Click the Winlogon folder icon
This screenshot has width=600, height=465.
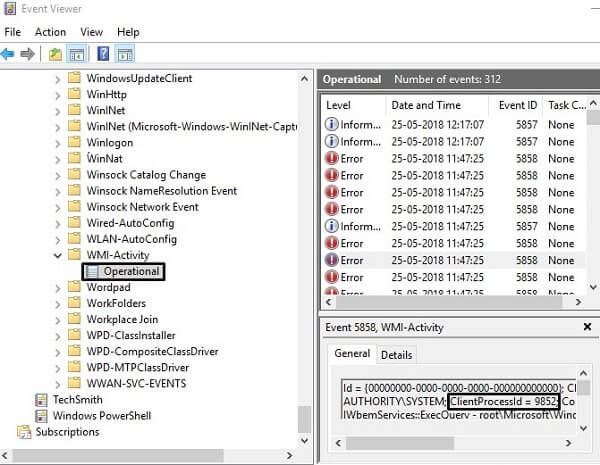click(74, 142)
